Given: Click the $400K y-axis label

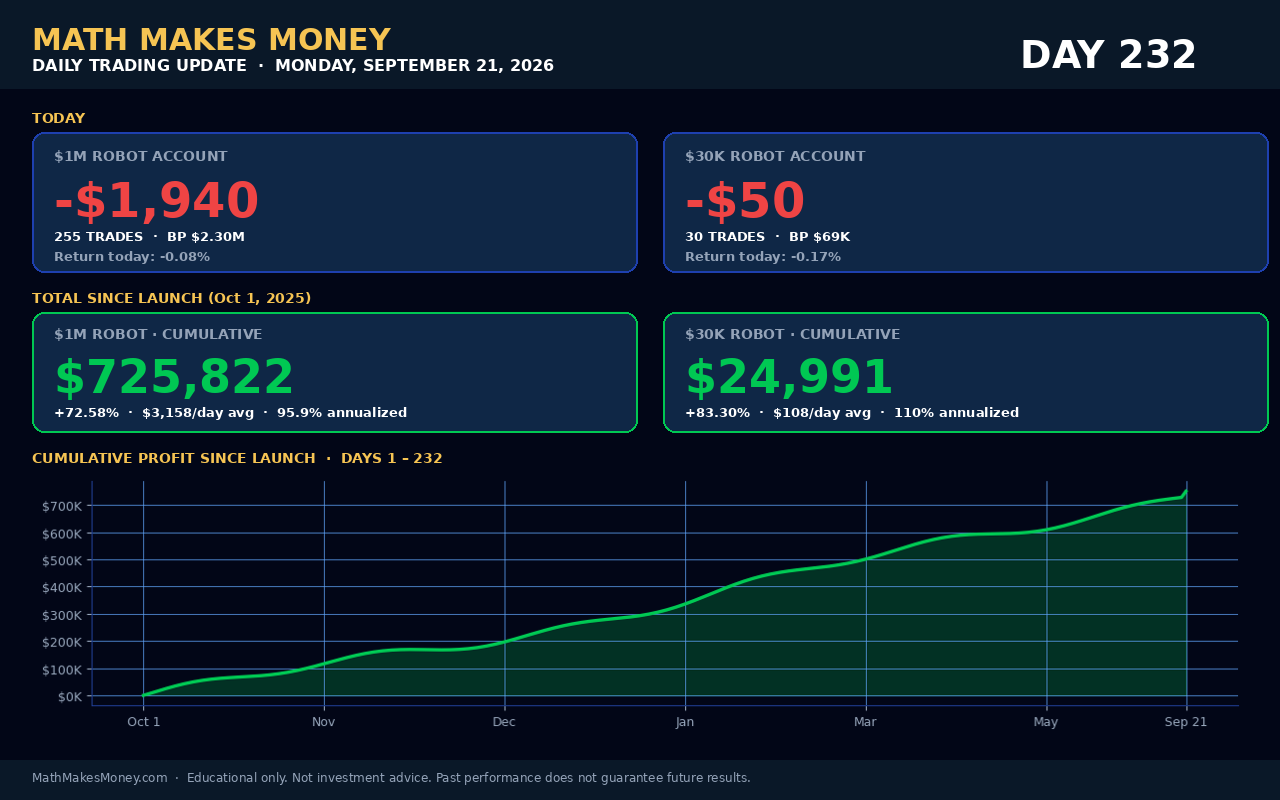Looking at the screenshot, I should coord(62,588).
